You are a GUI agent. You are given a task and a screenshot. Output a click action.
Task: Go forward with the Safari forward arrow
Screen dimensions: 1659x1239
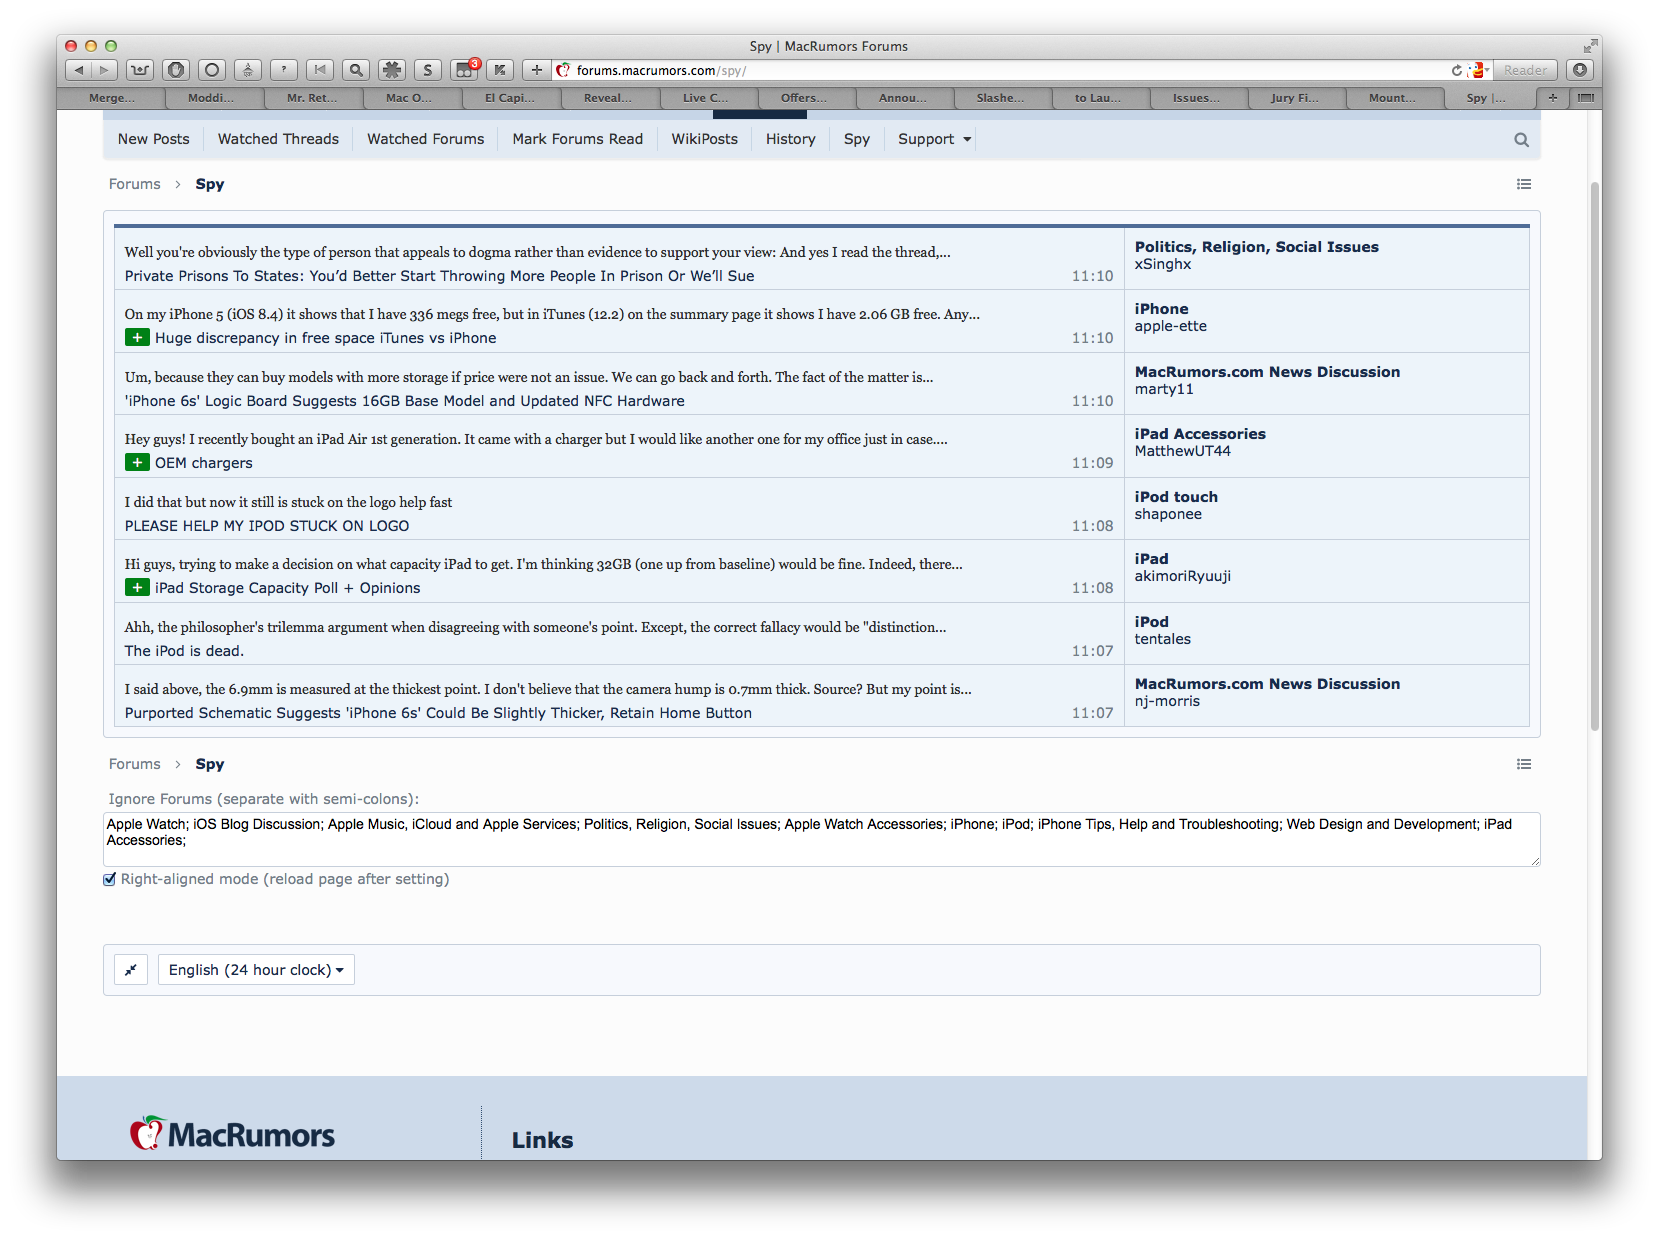point(105,70)
